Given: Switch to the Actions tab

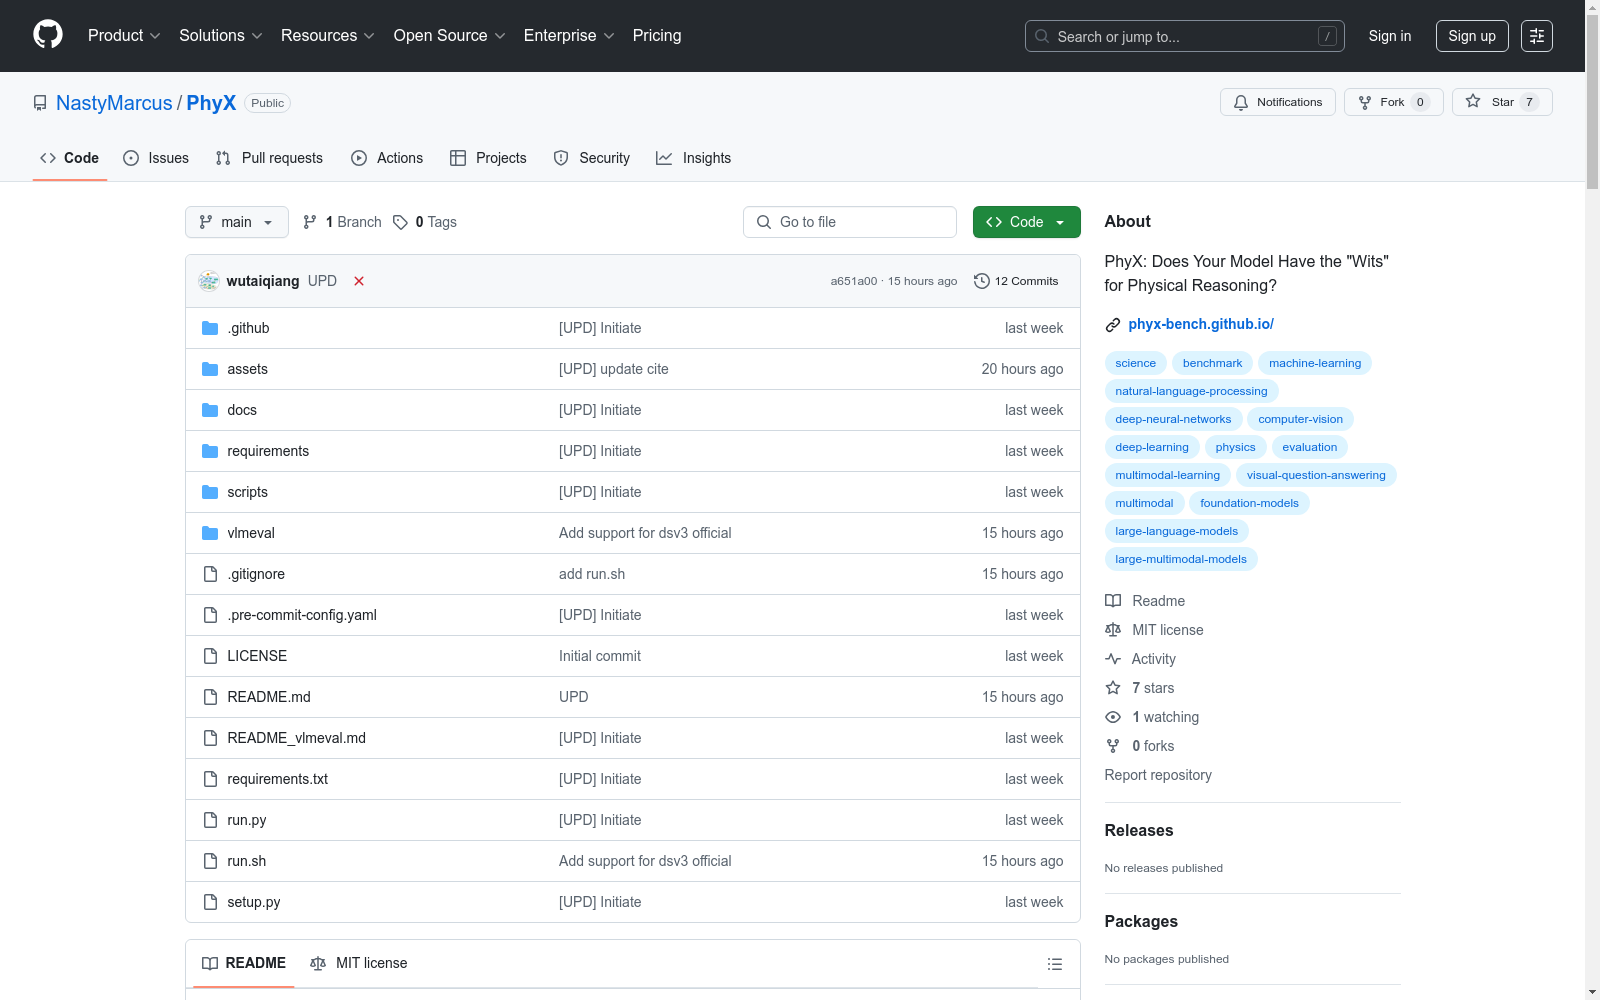Looking at the screenshot, I should 387,158.
